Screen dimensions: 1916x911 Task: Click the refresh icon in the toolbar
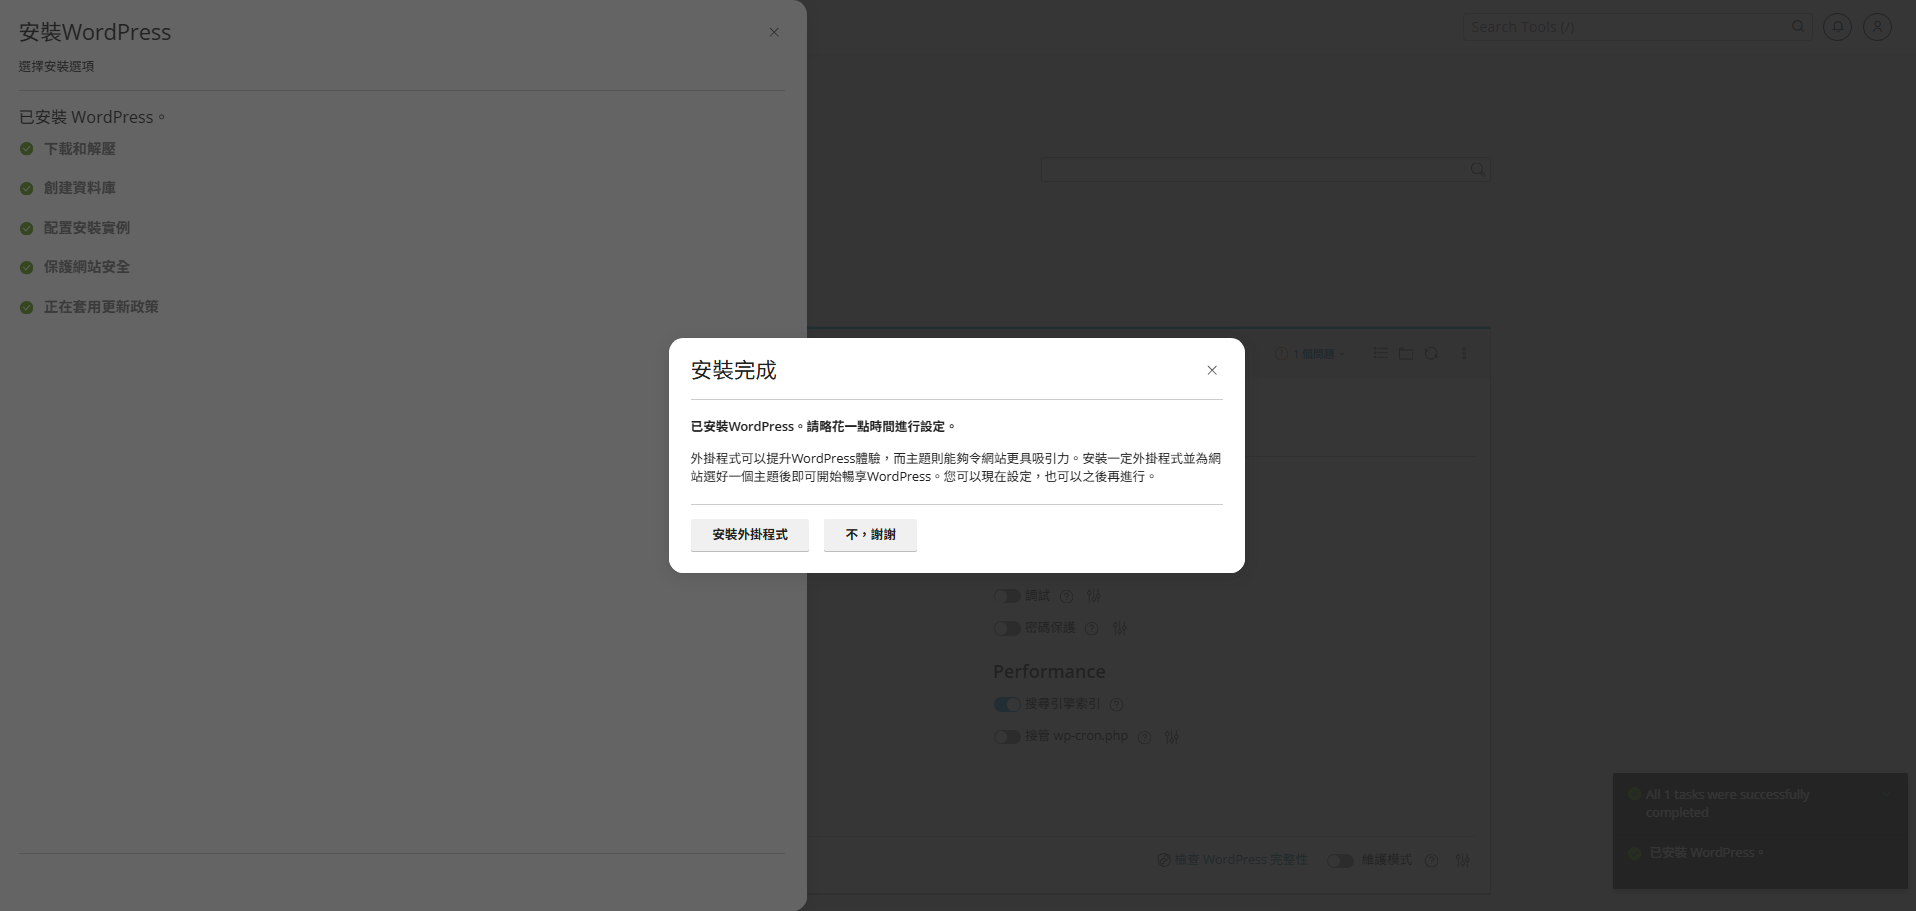tap(1432, 353)
